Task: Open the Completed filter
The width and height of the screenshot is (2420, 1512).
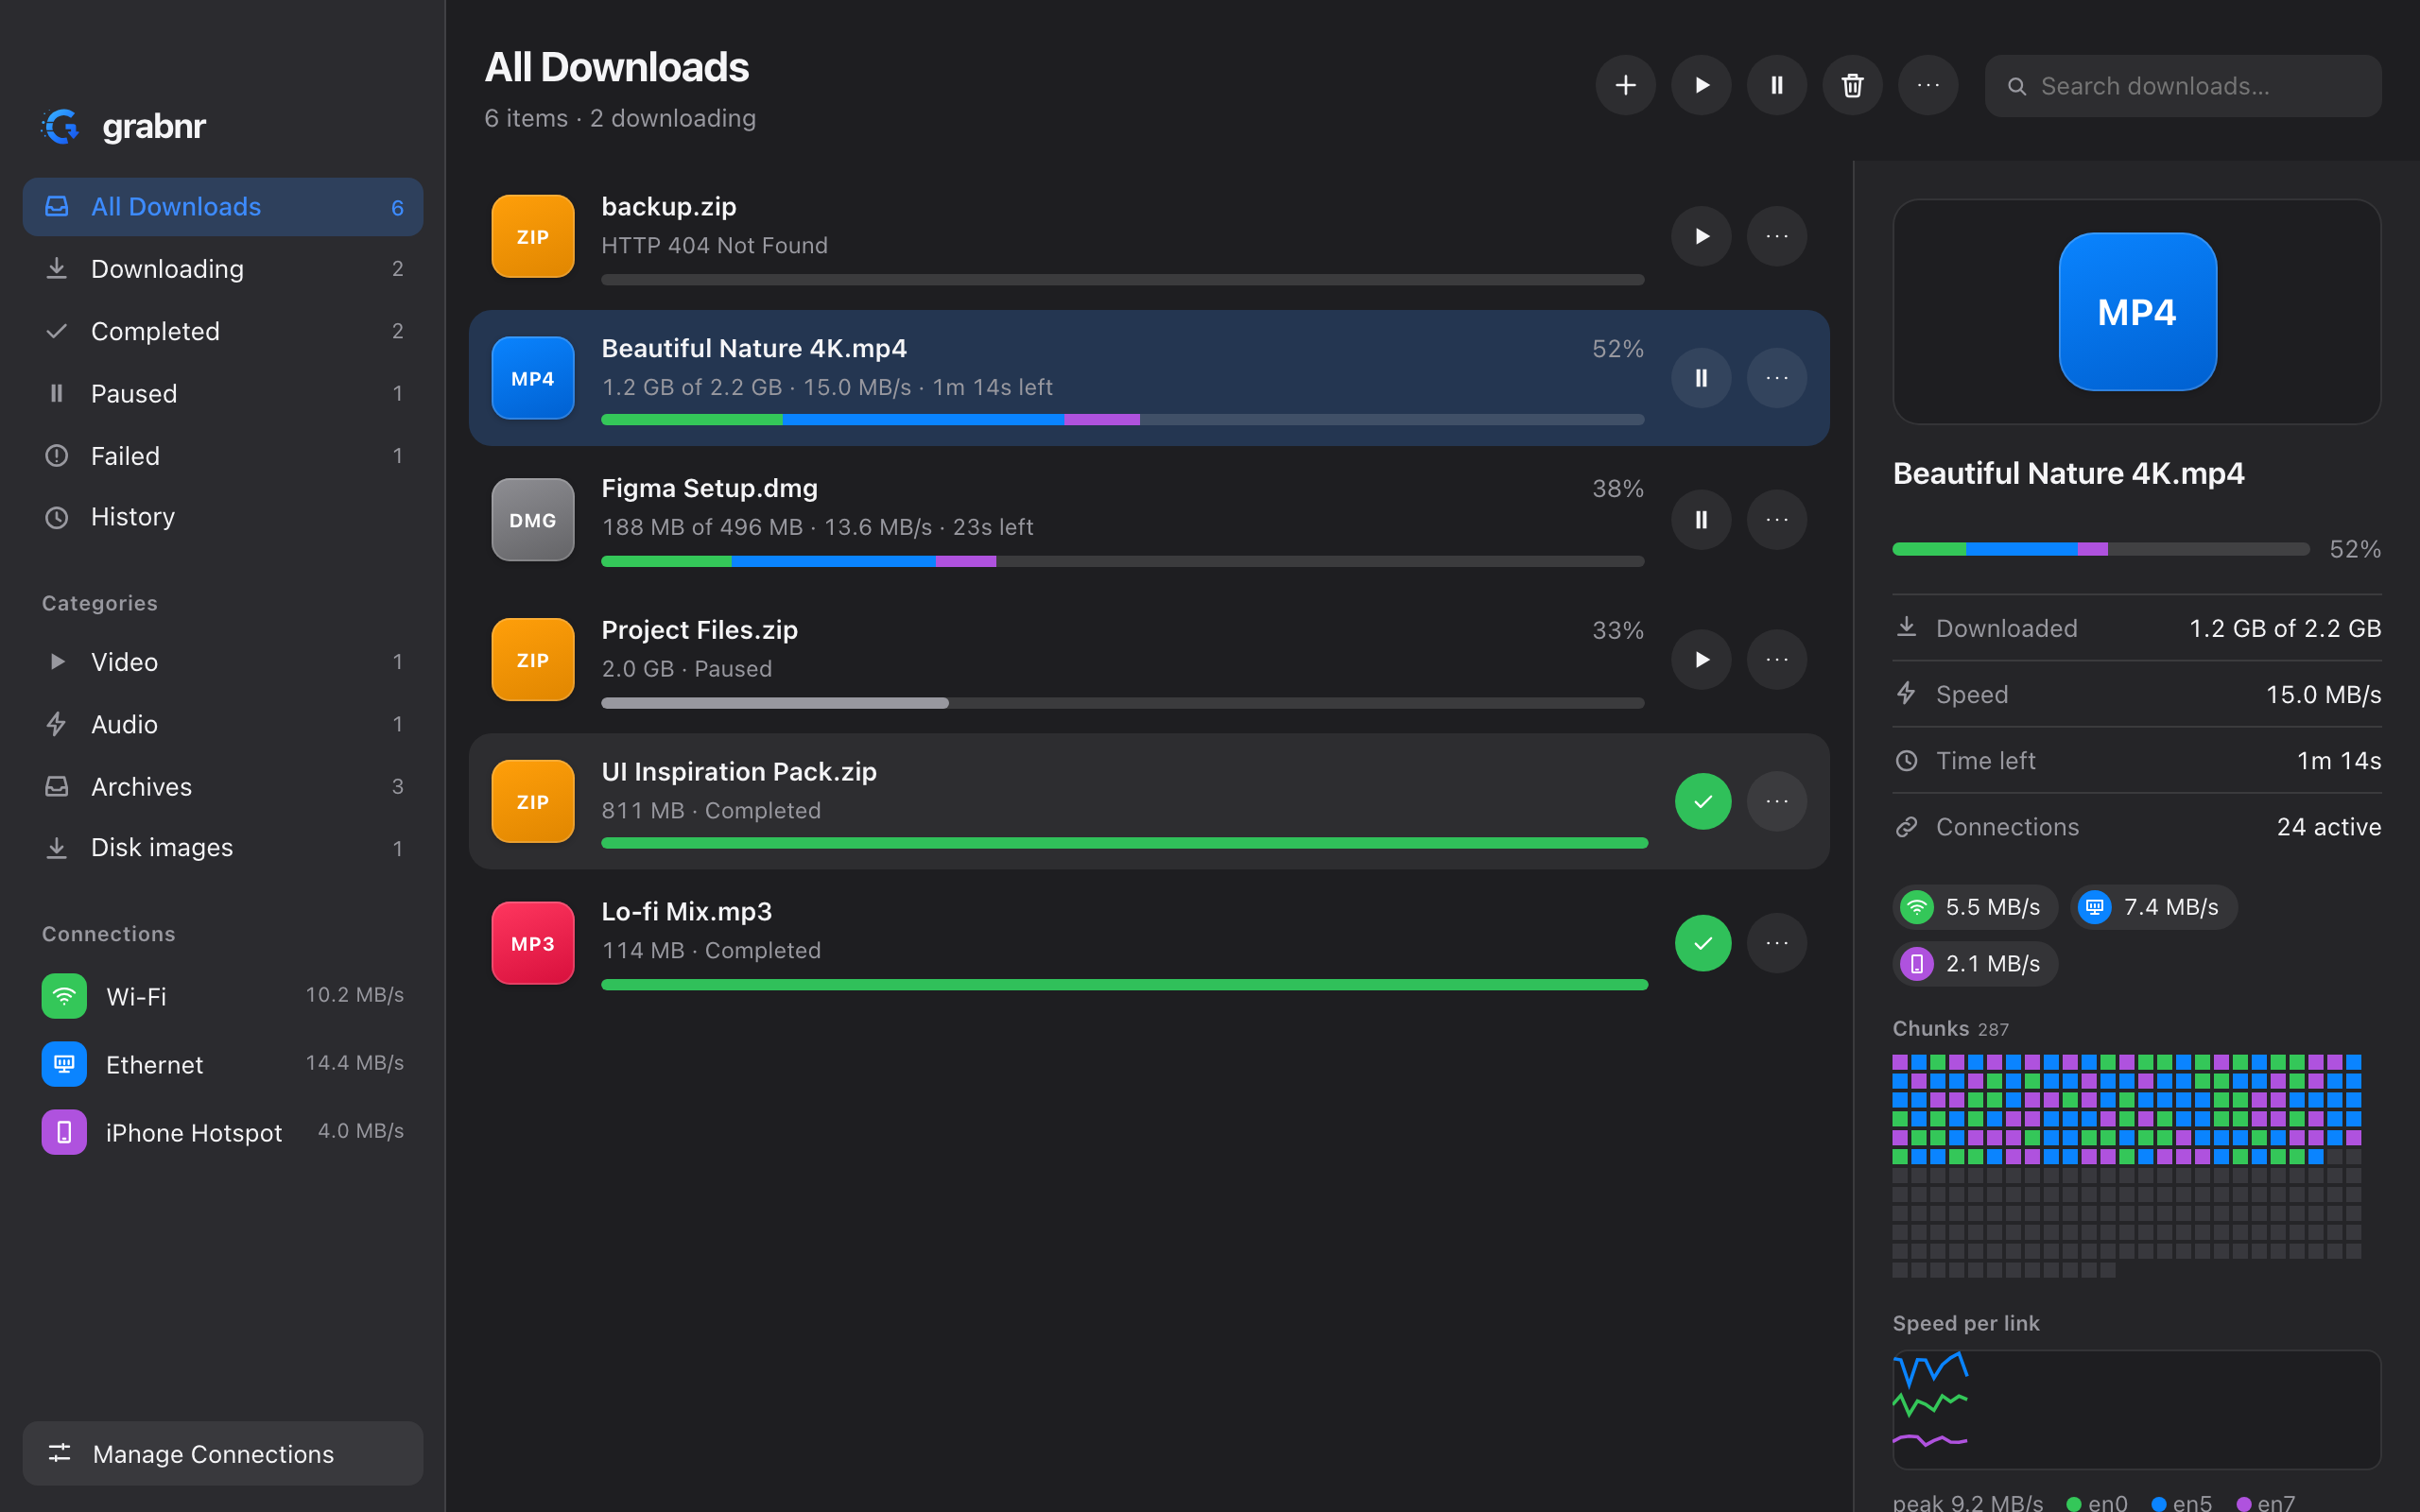Action: 223,331
